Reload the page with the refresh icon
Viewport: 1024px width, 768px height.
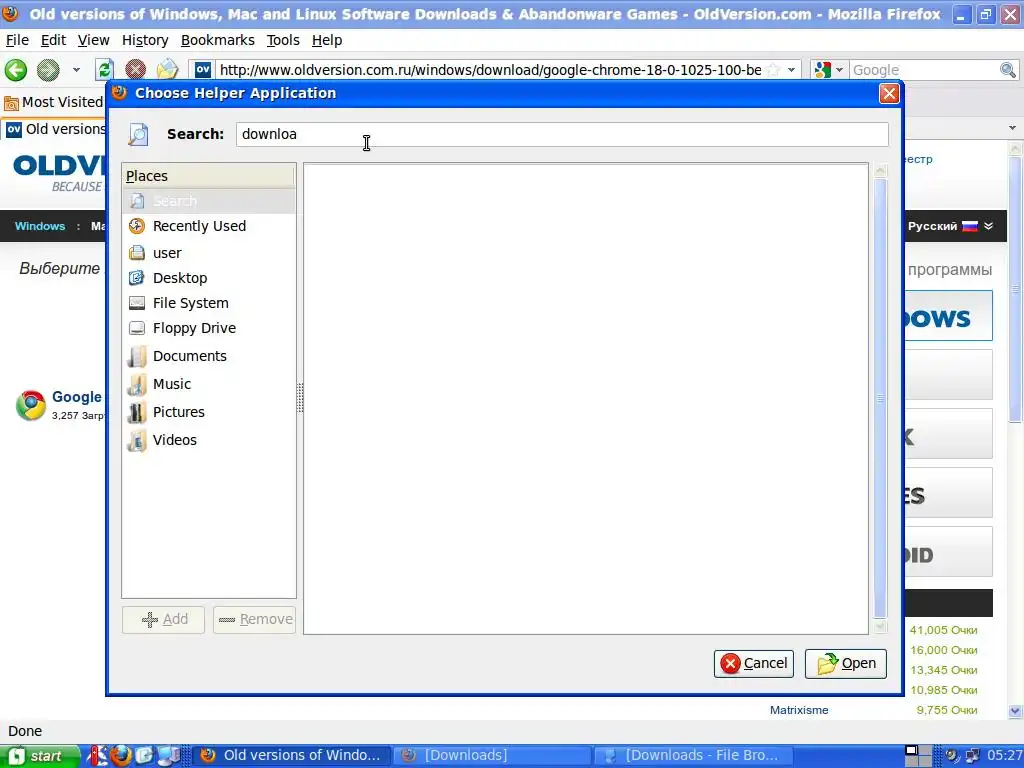click(x=104, y=70)
